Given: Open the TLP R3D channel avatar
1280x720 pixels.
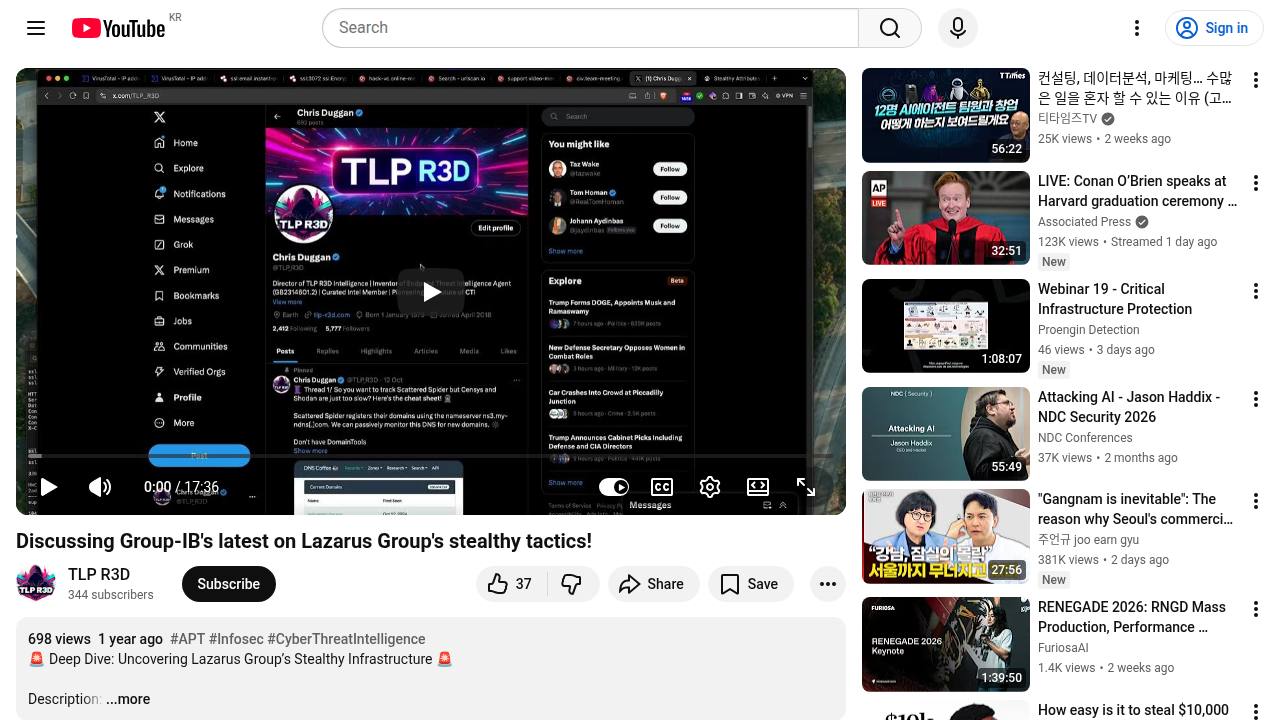Looking at the screenshot, I should [36, 583].
